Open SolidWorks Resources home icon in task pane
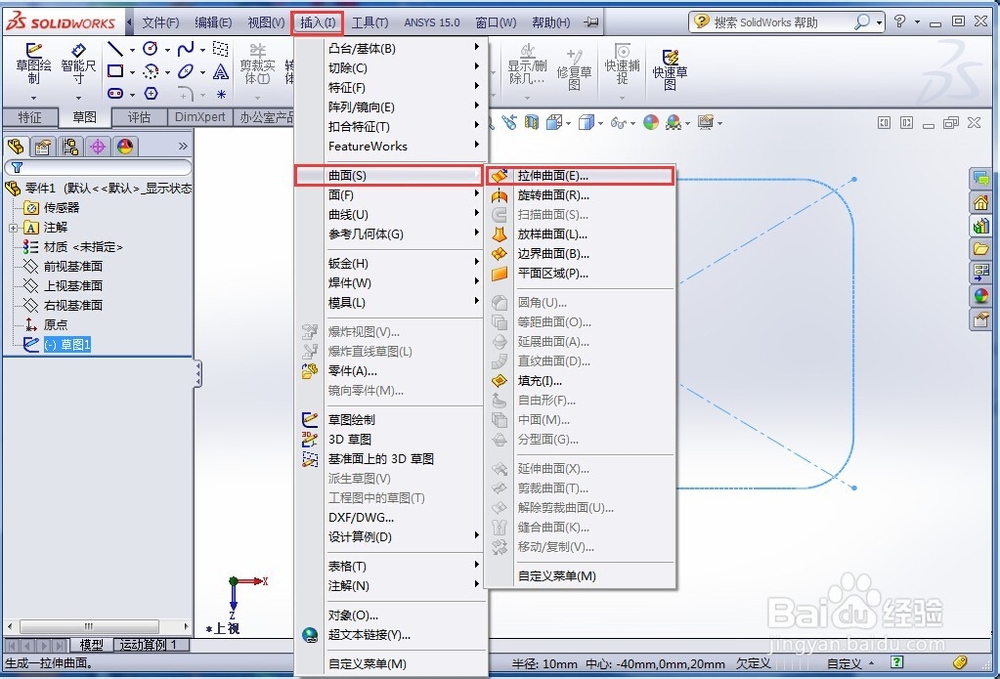This screenshot has height=679, width=1000. 980,203
